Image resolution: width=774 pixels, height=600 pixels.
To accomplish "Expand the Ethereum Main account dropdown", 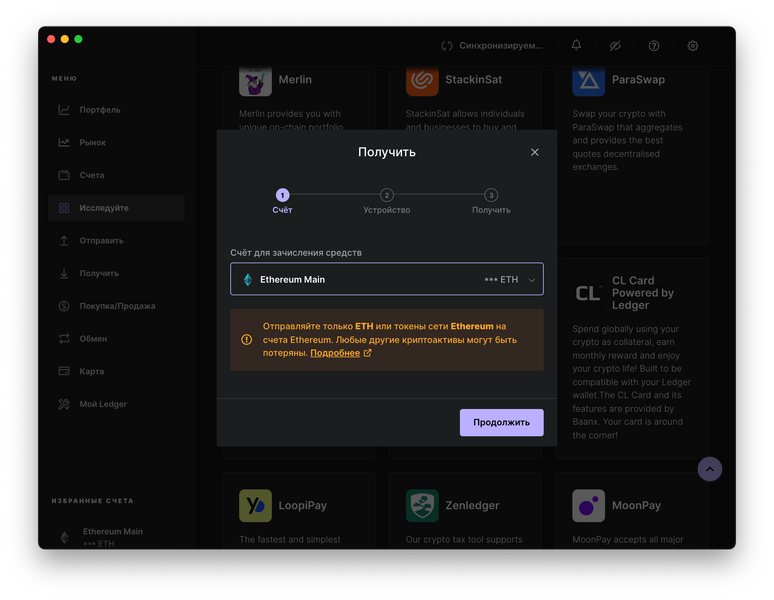I will (387, 279).
